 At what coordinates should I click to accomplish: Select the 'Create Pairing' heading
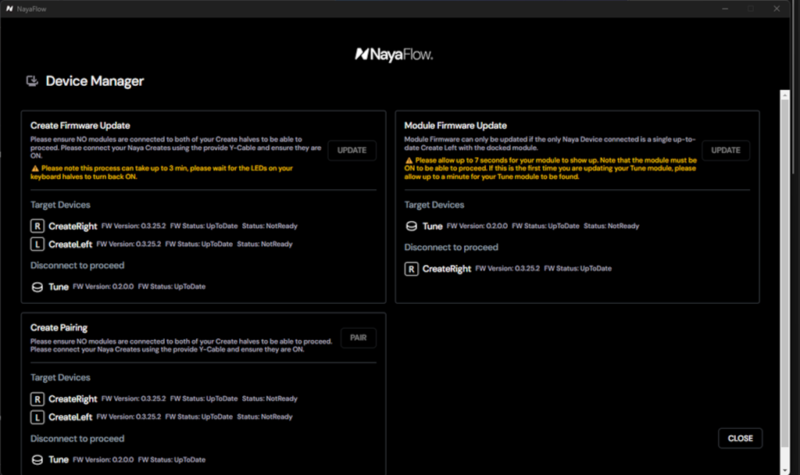59,328
